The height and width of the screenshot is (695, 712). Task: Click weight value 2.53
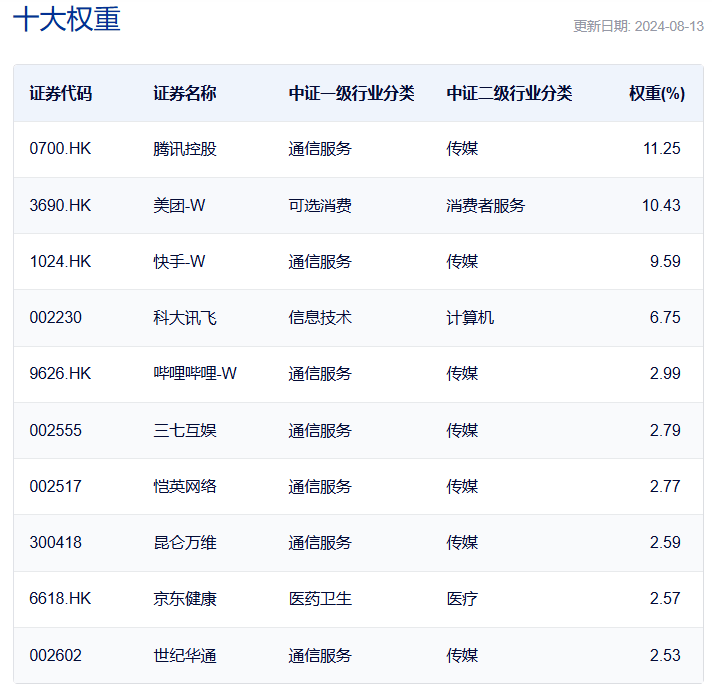665,656
